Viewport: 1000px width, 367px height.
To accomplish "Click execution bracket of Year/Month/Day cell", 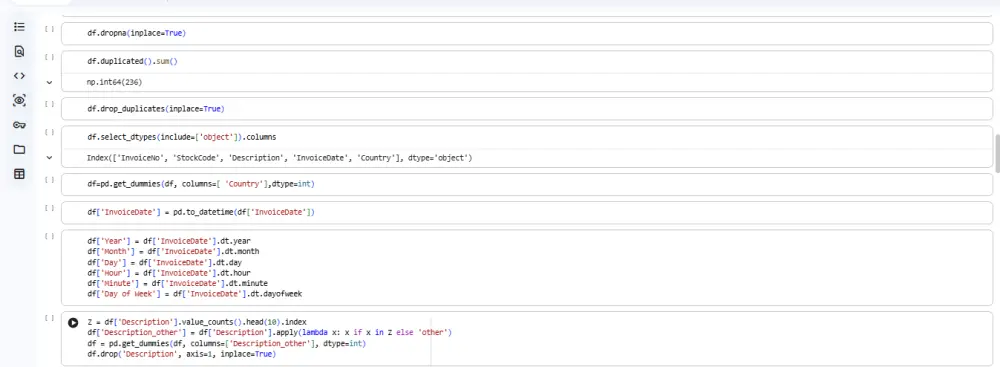I will (x=49, y=236).
